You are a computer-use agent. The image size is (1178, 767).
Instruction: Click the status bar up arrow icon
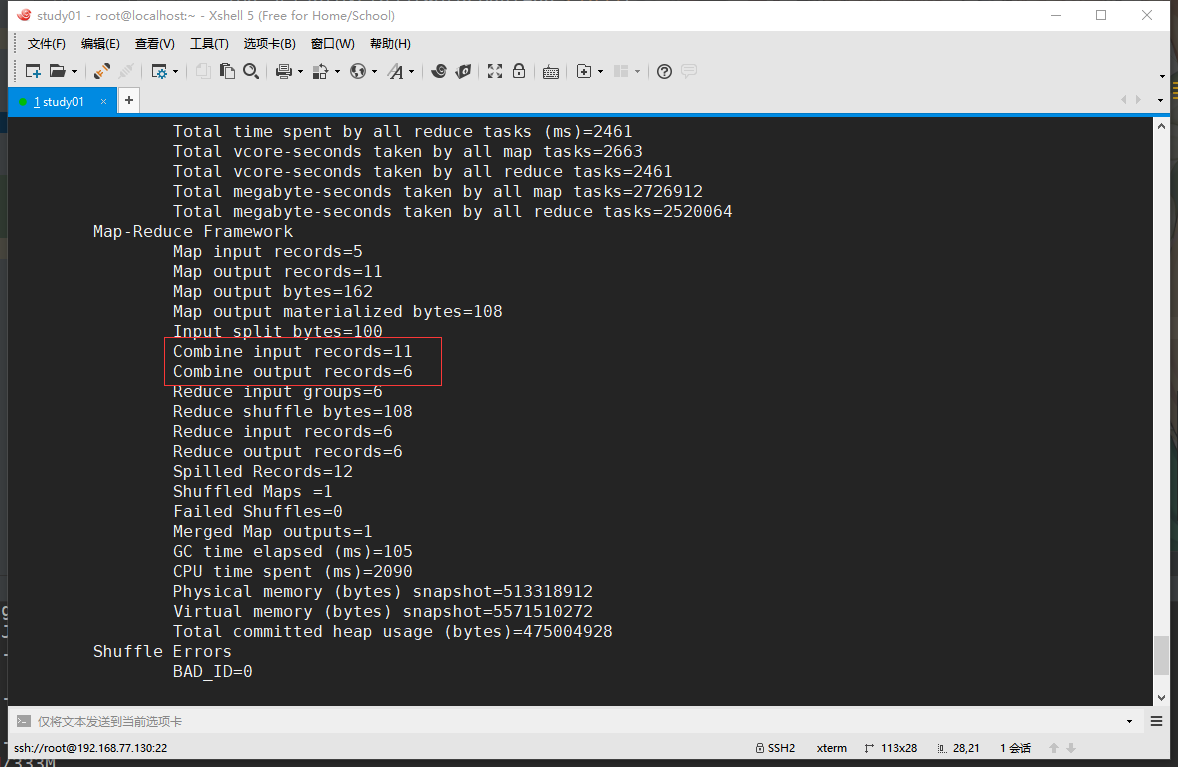[x=1054, y=748]
